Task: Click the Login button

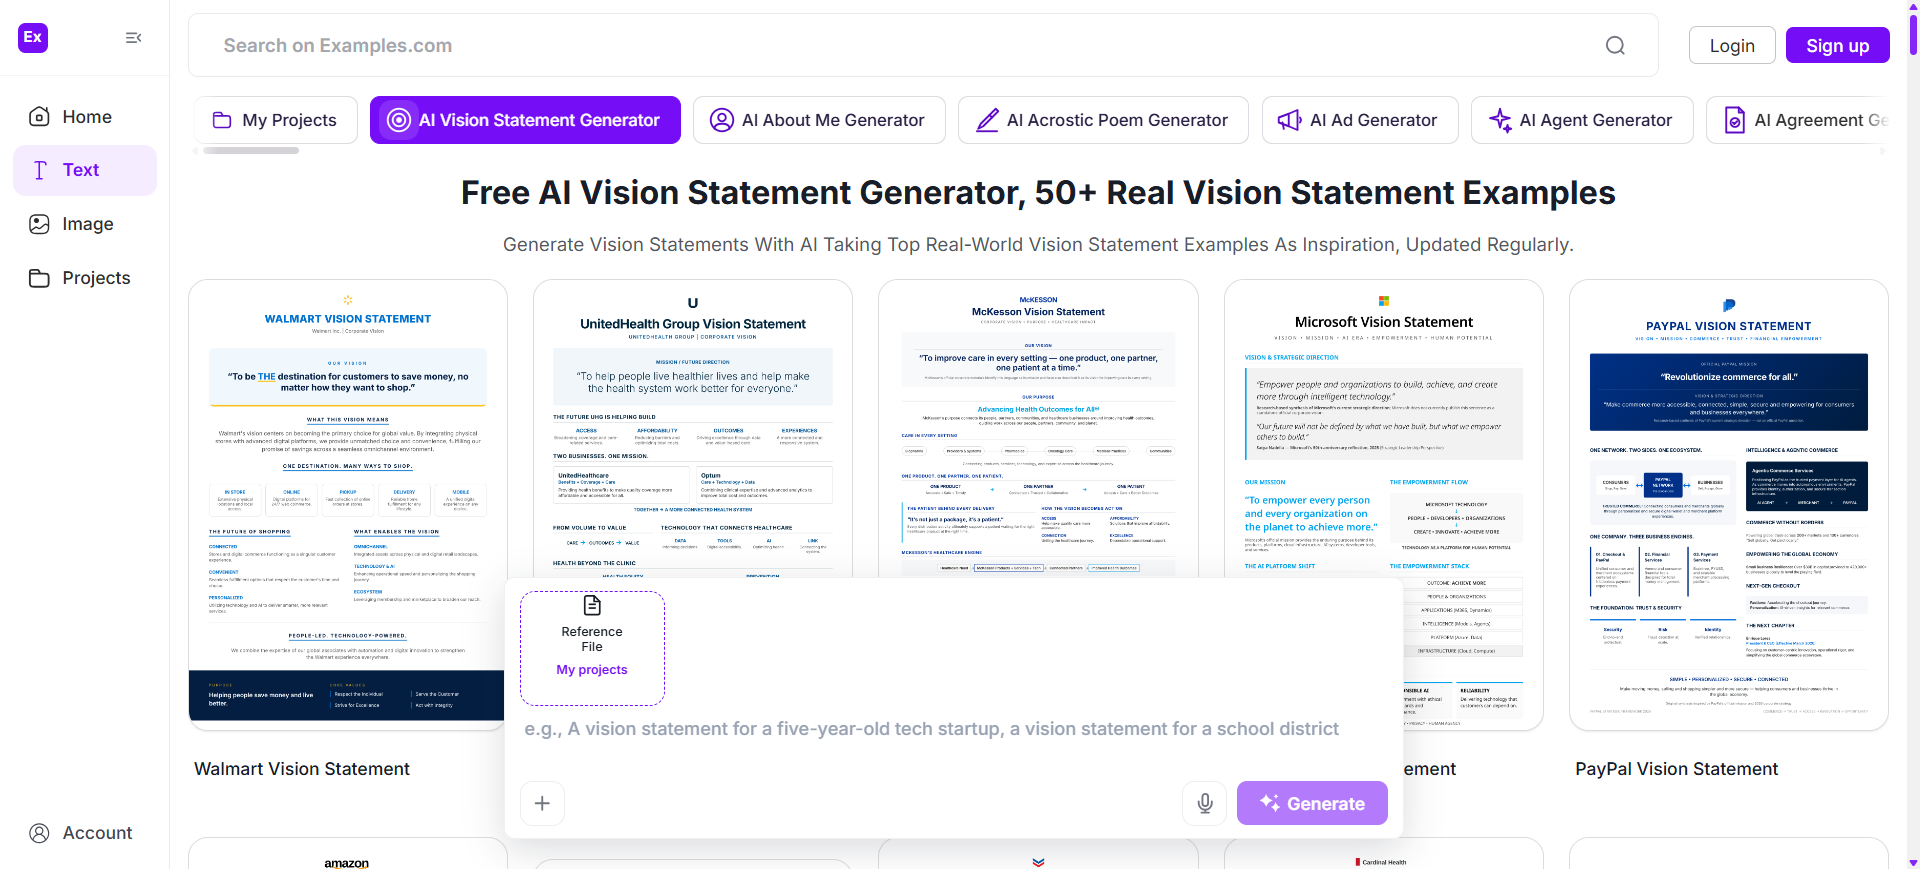Action: (x=1732, y=45)
